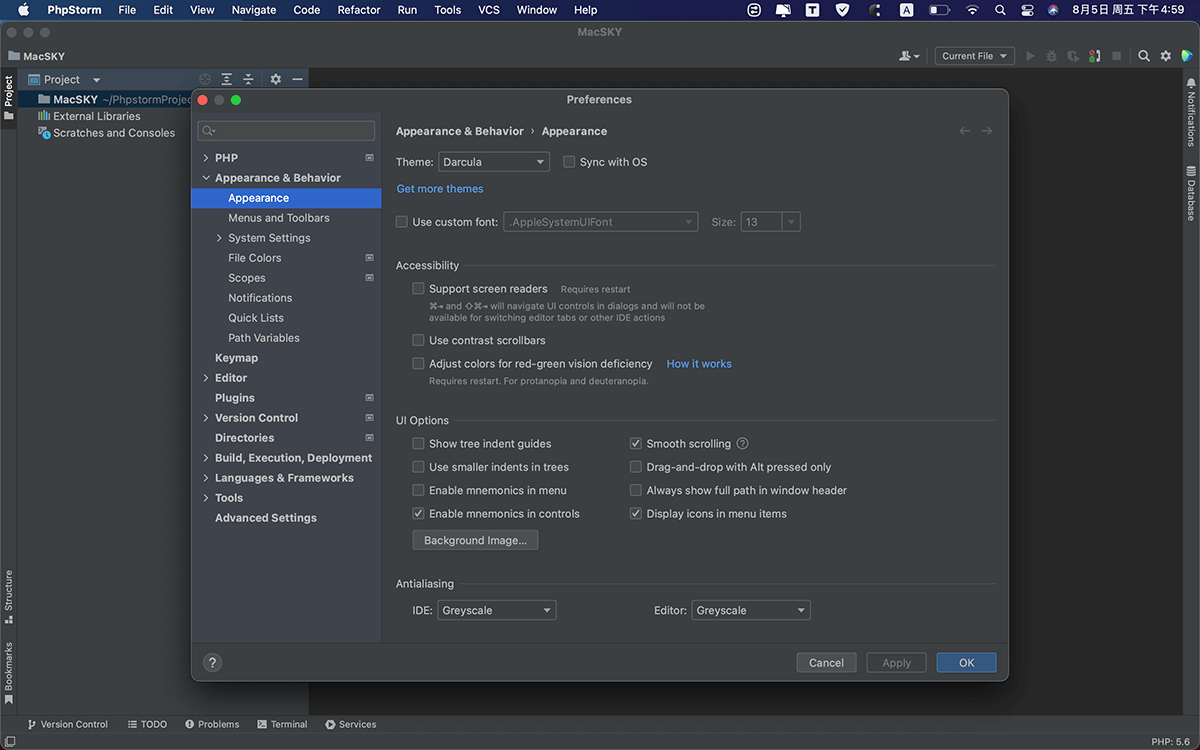Select Keymap in settings tree
This screenshot has width=1200, height=750.
tap(236, 358)
